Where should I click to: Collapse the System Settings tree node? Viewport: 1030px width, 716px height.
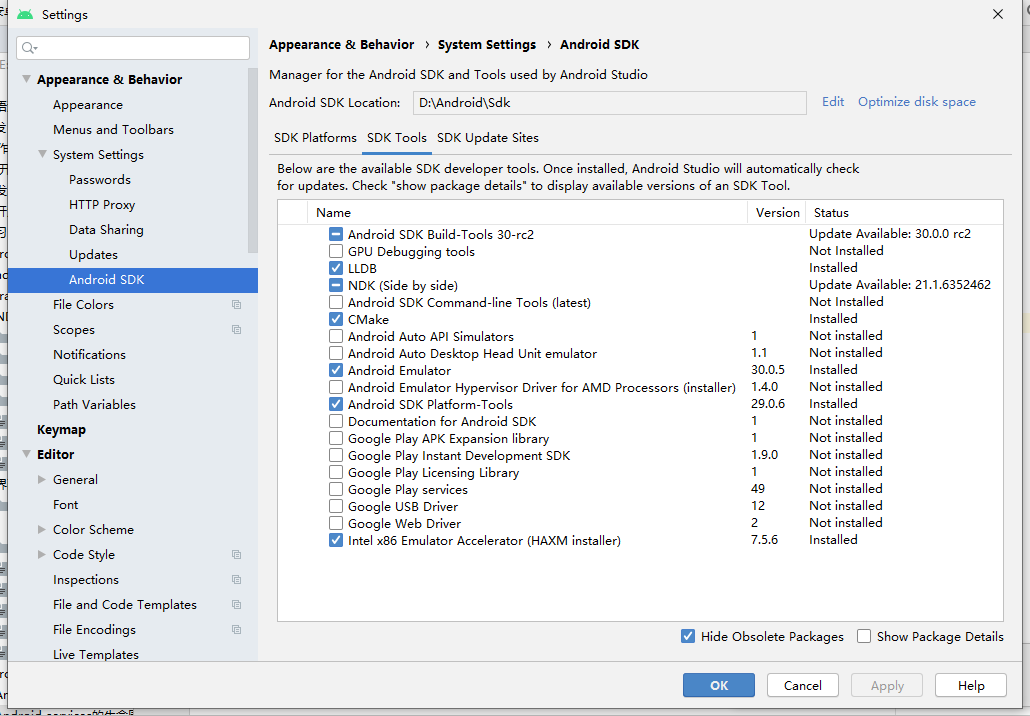42,155
